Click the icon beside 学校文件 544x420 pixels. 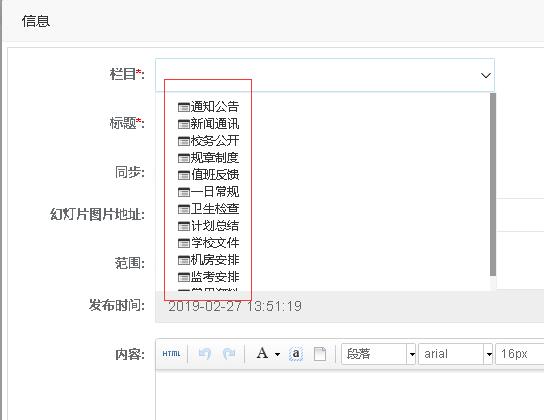point(184,243)
